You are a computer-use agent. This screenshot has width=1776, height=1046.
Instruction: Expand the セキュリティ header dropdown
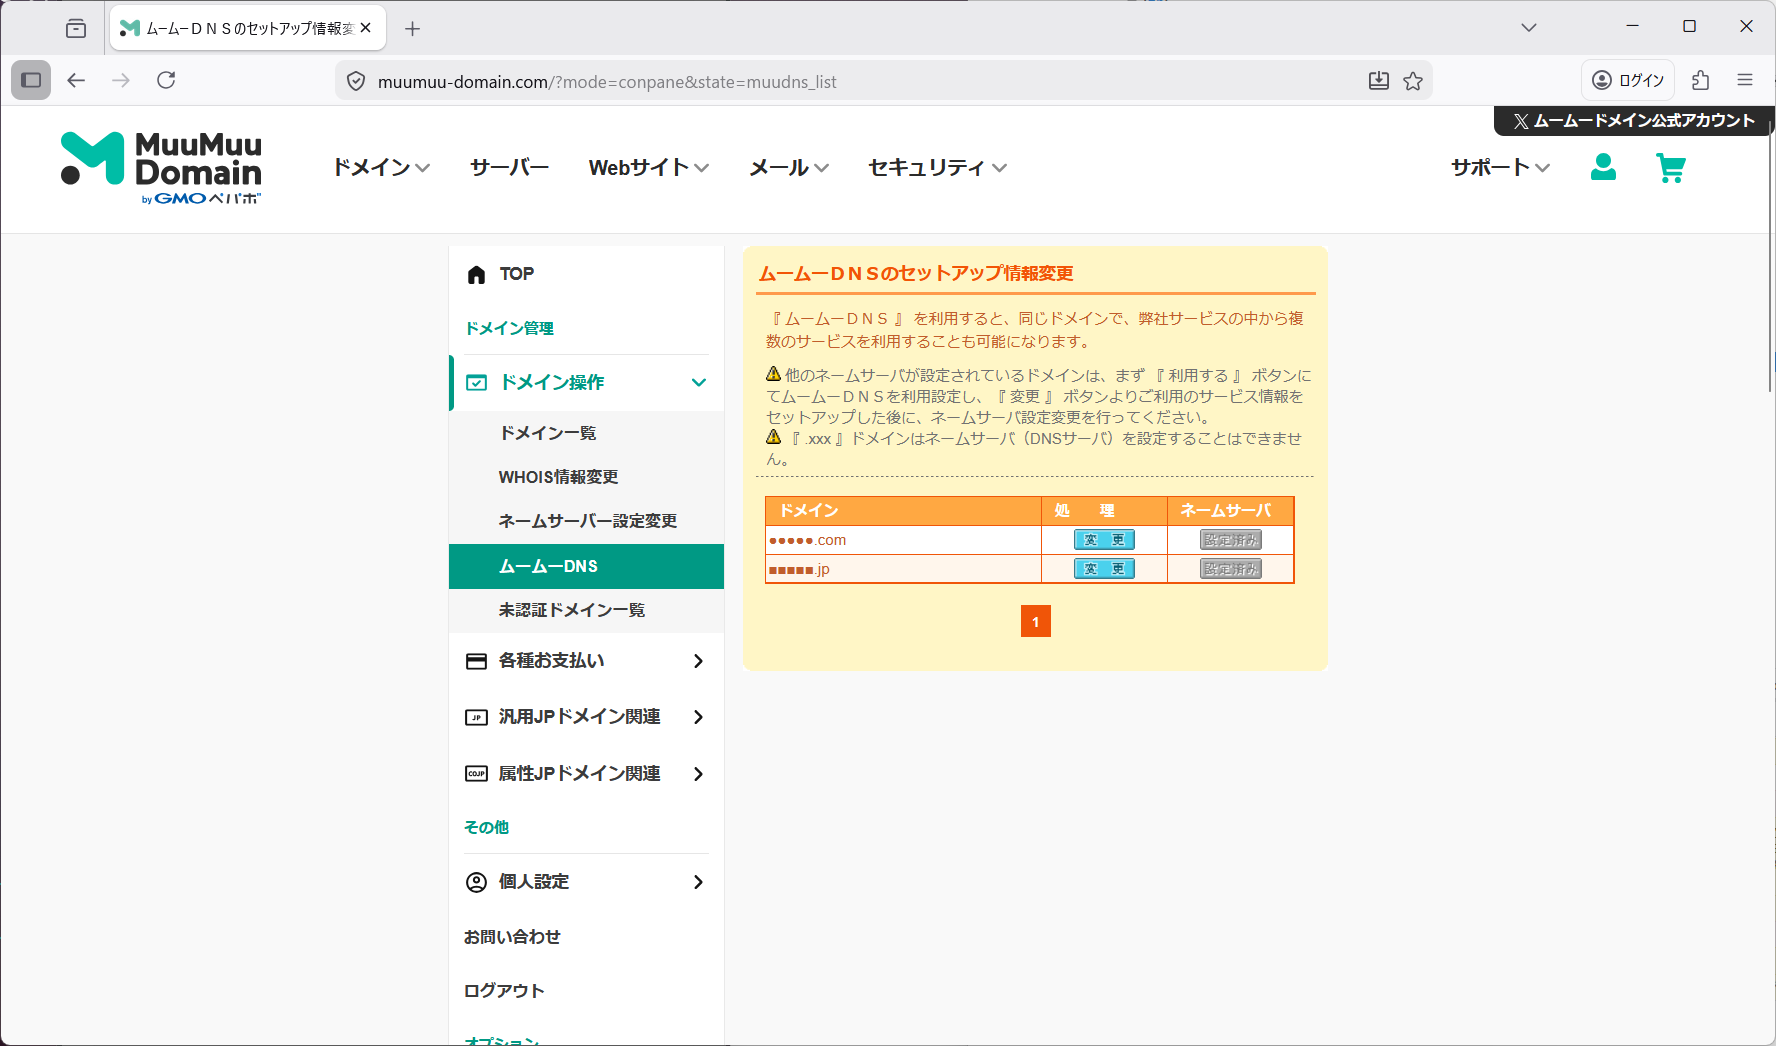[x=937, y=168]
